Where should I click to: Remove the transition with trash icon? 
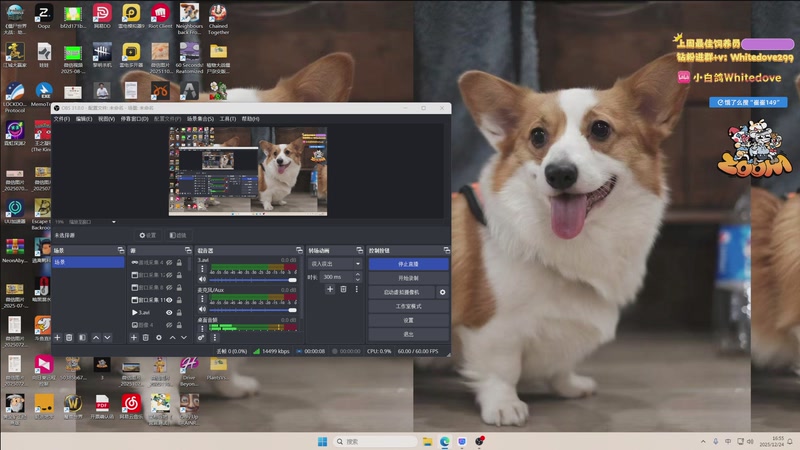(x=343, y=289)
